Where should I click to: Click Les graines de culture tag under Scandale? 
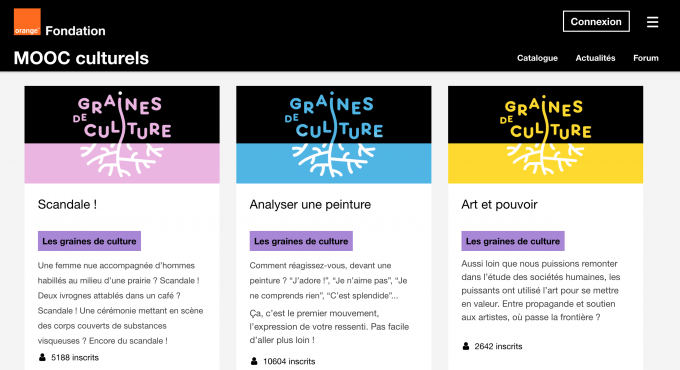click(x=89, y=241)
